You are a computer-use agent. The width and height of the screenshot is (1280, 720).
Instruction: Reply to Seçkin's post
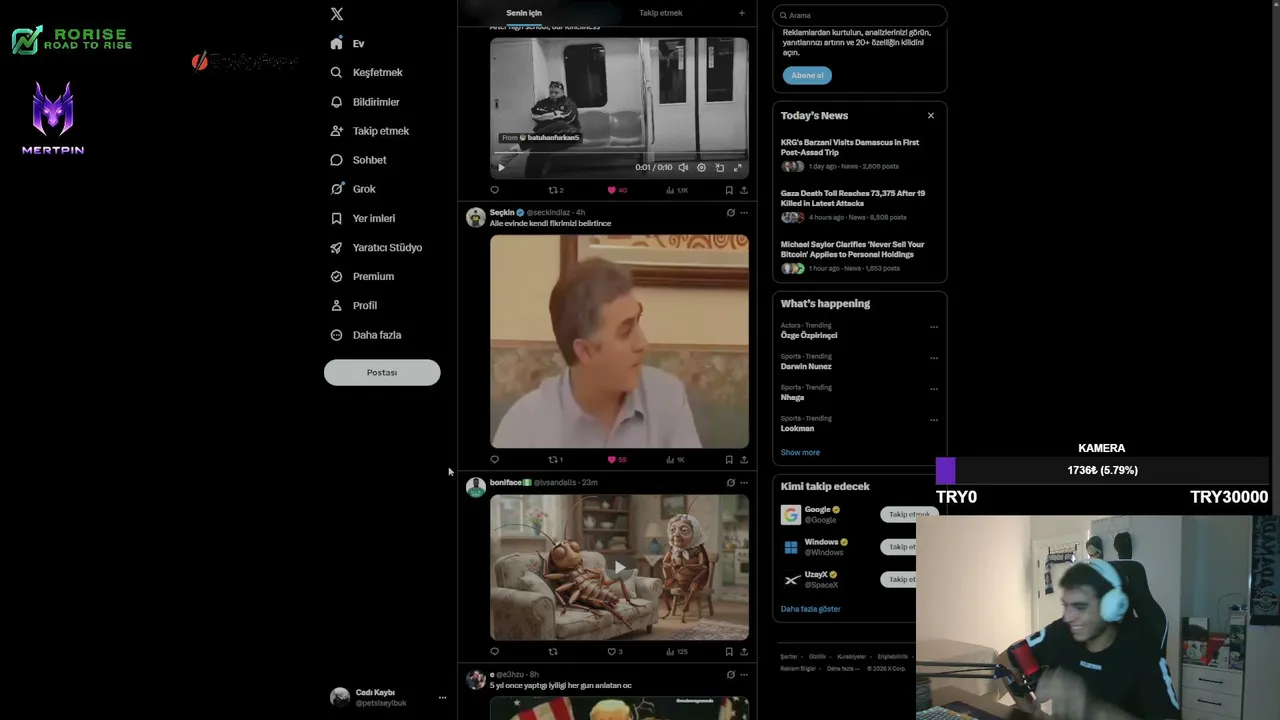coord(494,460)
